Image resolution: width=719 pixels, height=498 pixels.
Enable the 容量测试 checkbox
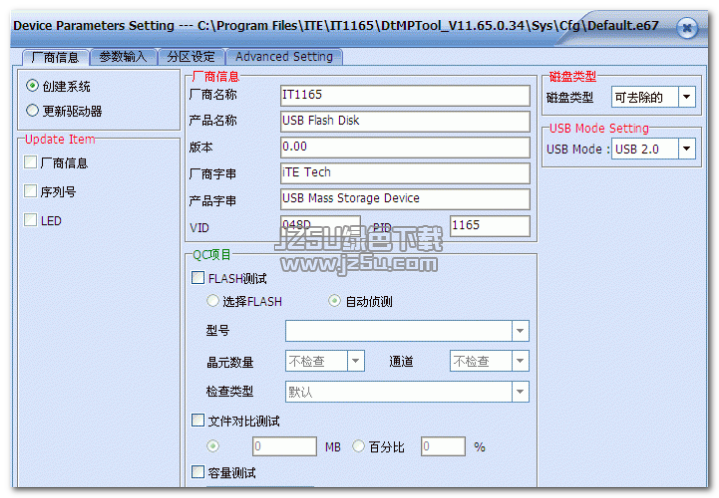[198, 472]
